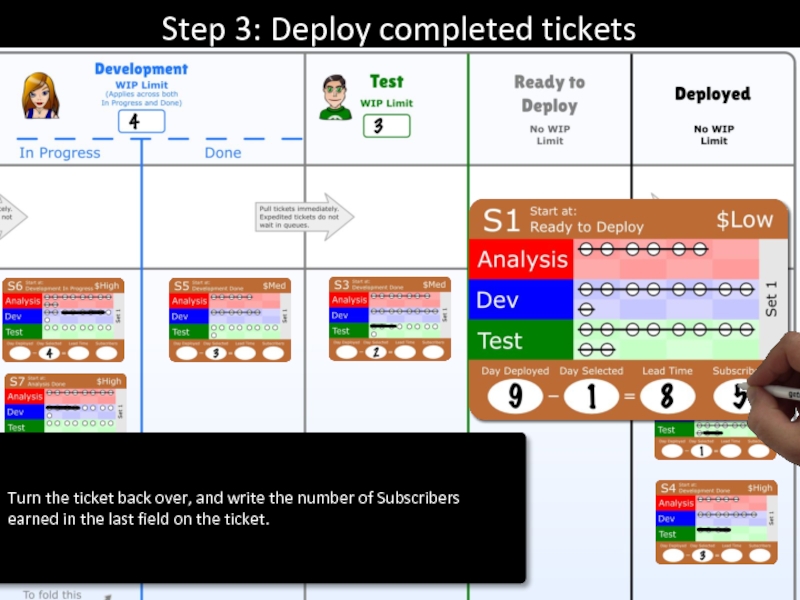The width and height of the screenshot is (800, 600).
Task: Click the black Turn the ticket back over caption
Action: pos(262,508)
